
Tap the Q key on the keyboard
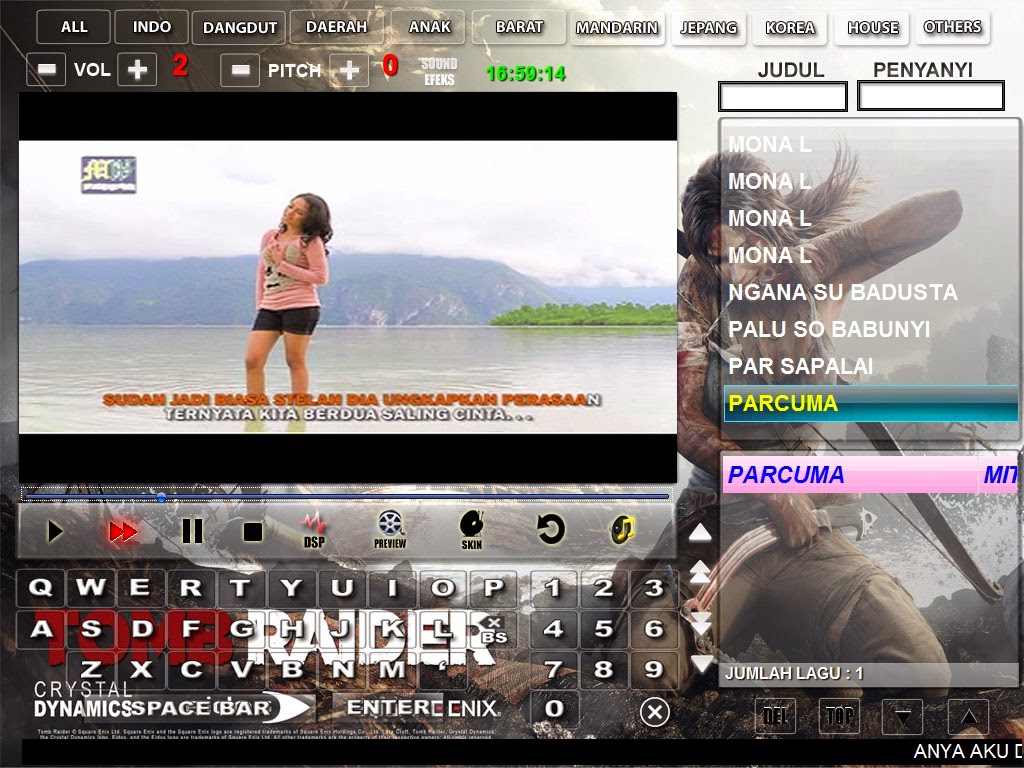pos(40,587)
